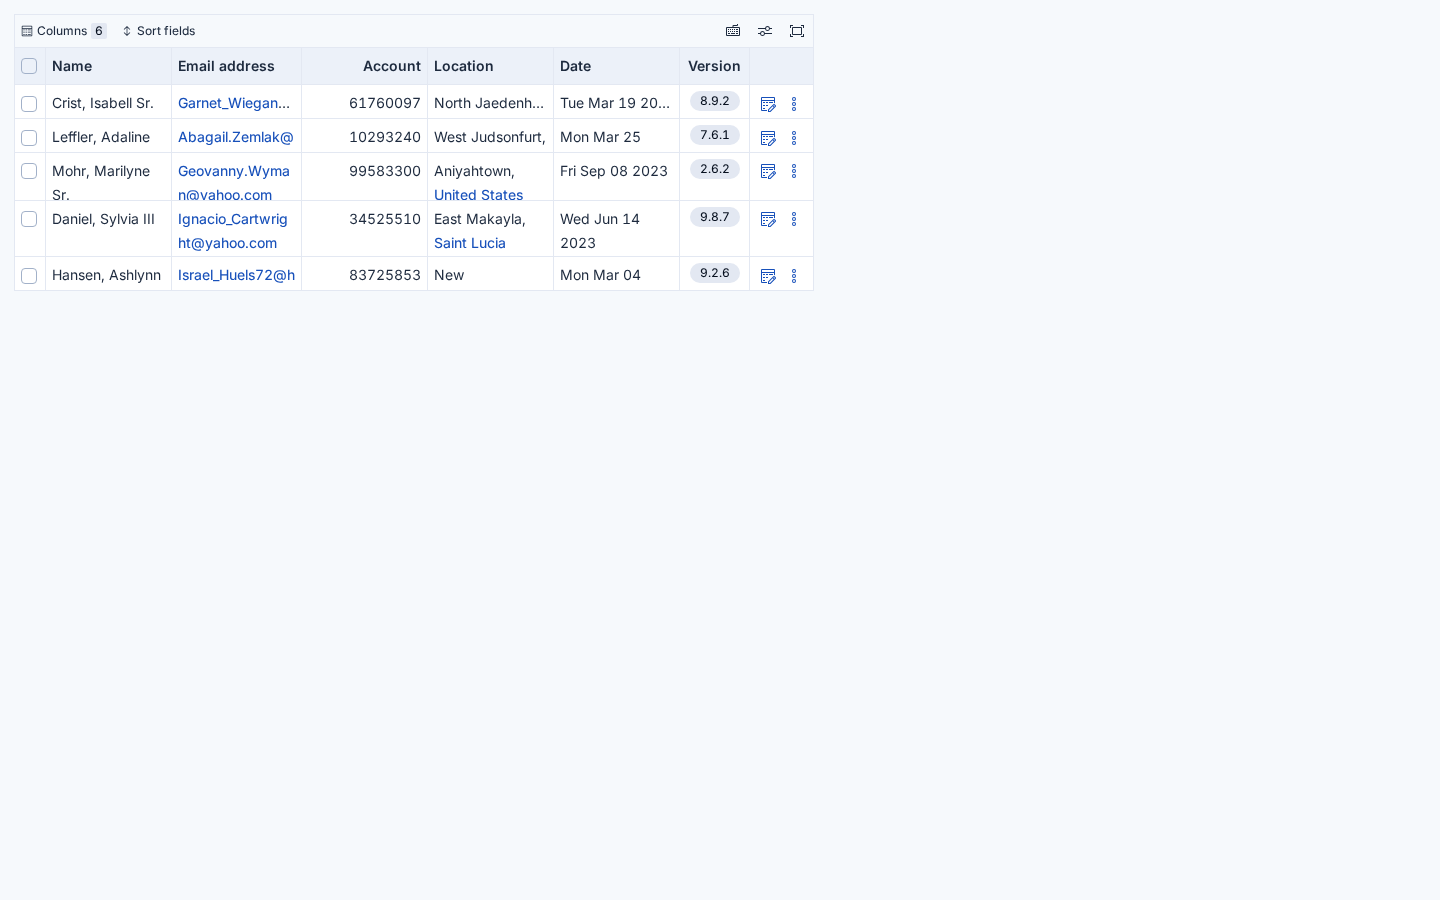Open the Sort fields menu
This screenshot has width=1440, height=900.
(158, 31)
